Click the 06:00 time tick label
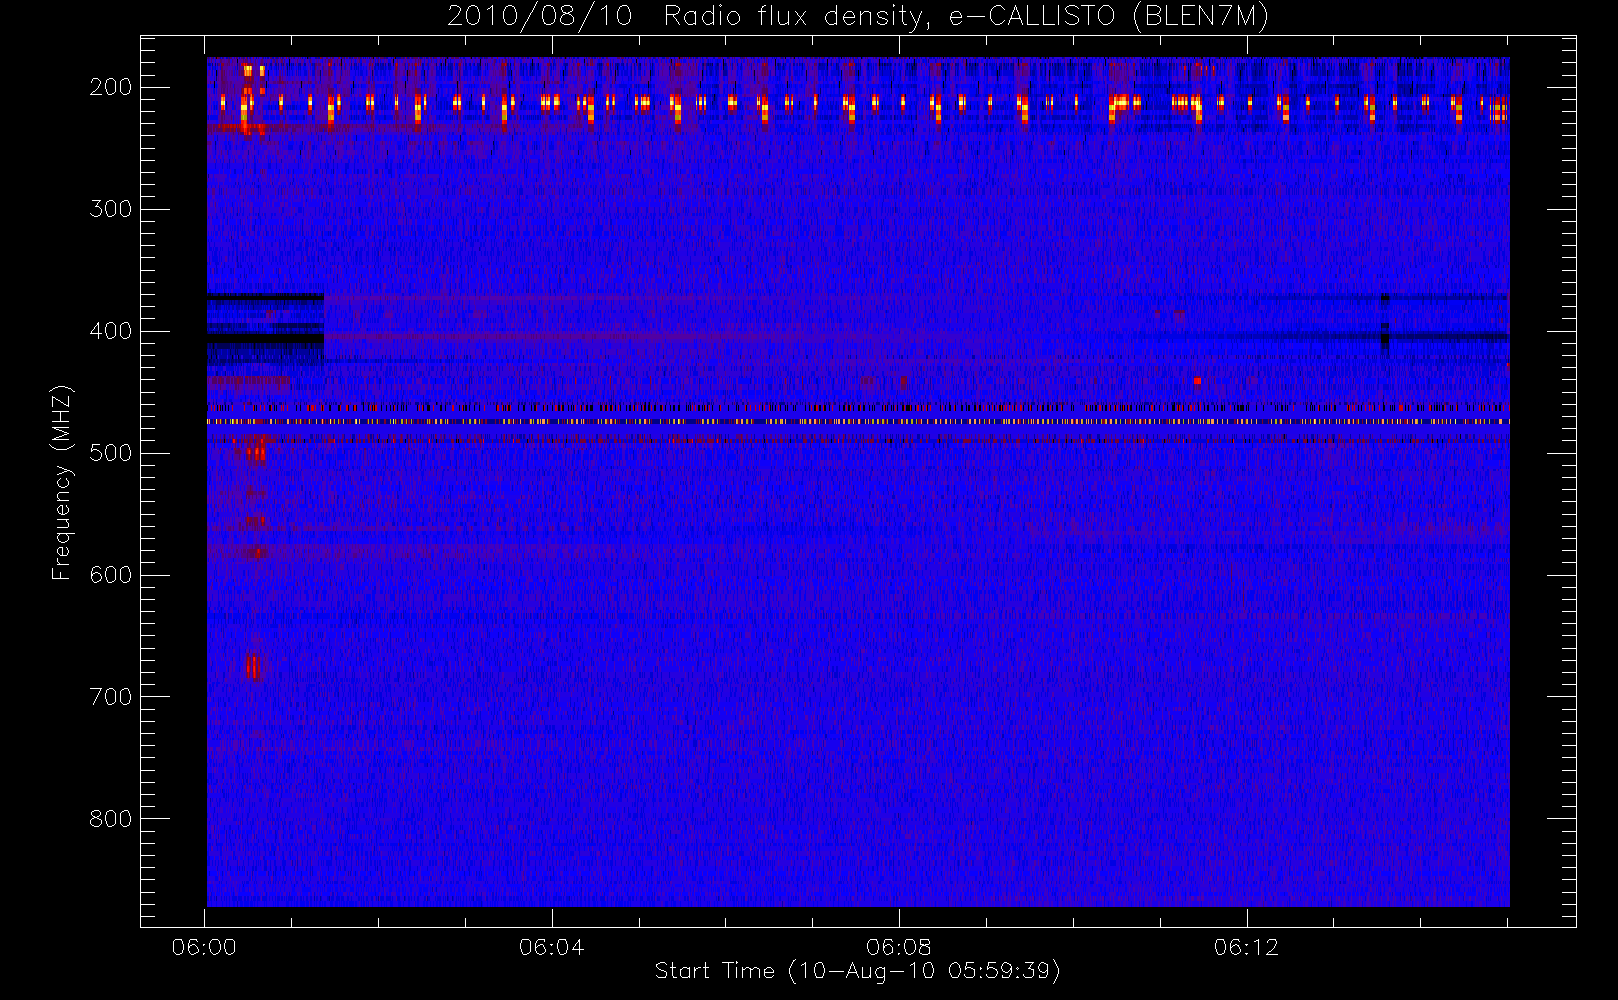Screen dimensions: 1618x1000 click(204, 947)
